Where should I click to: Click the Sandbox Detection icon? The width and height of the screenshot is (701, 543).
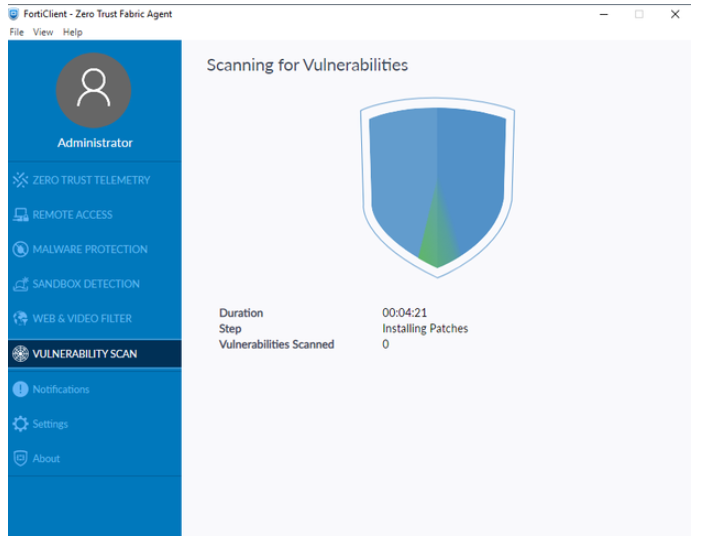[21, 284]
